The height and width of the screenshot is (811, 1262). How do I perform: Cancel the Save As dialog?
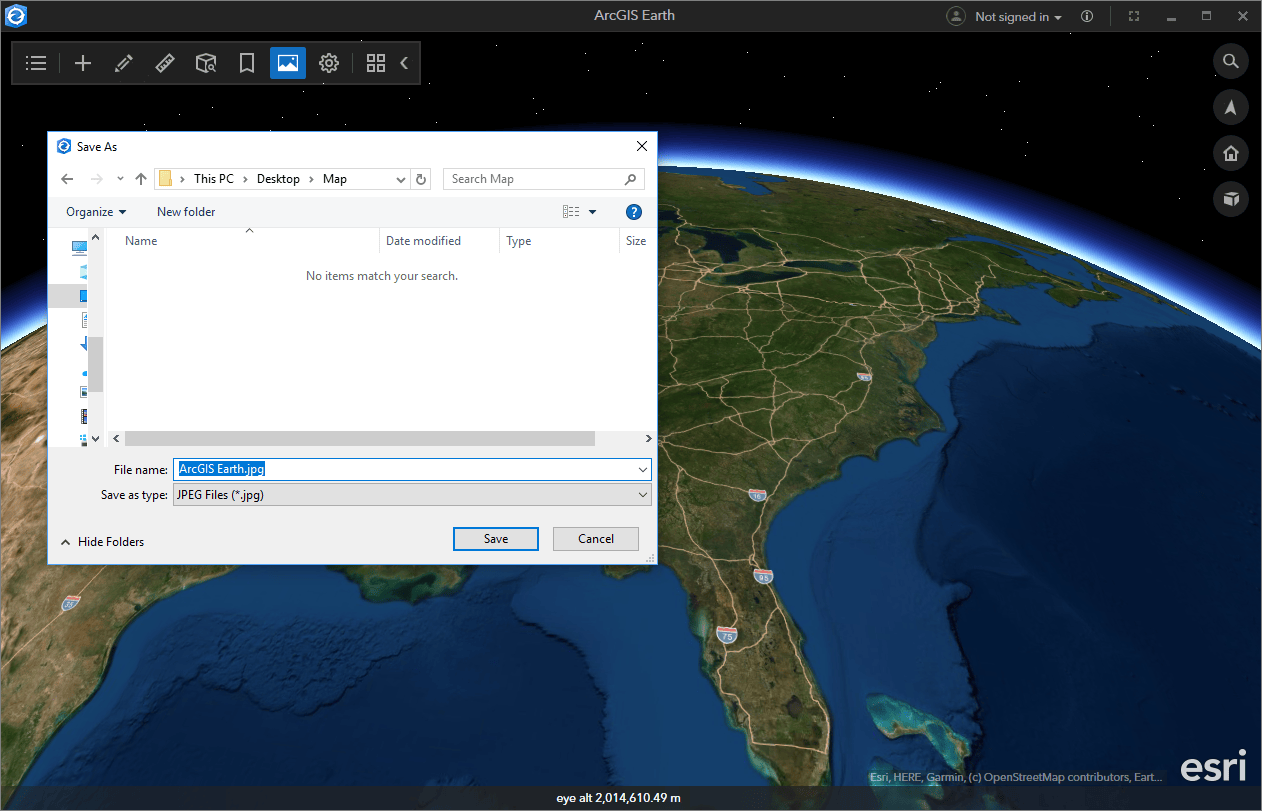click(595, 538)
